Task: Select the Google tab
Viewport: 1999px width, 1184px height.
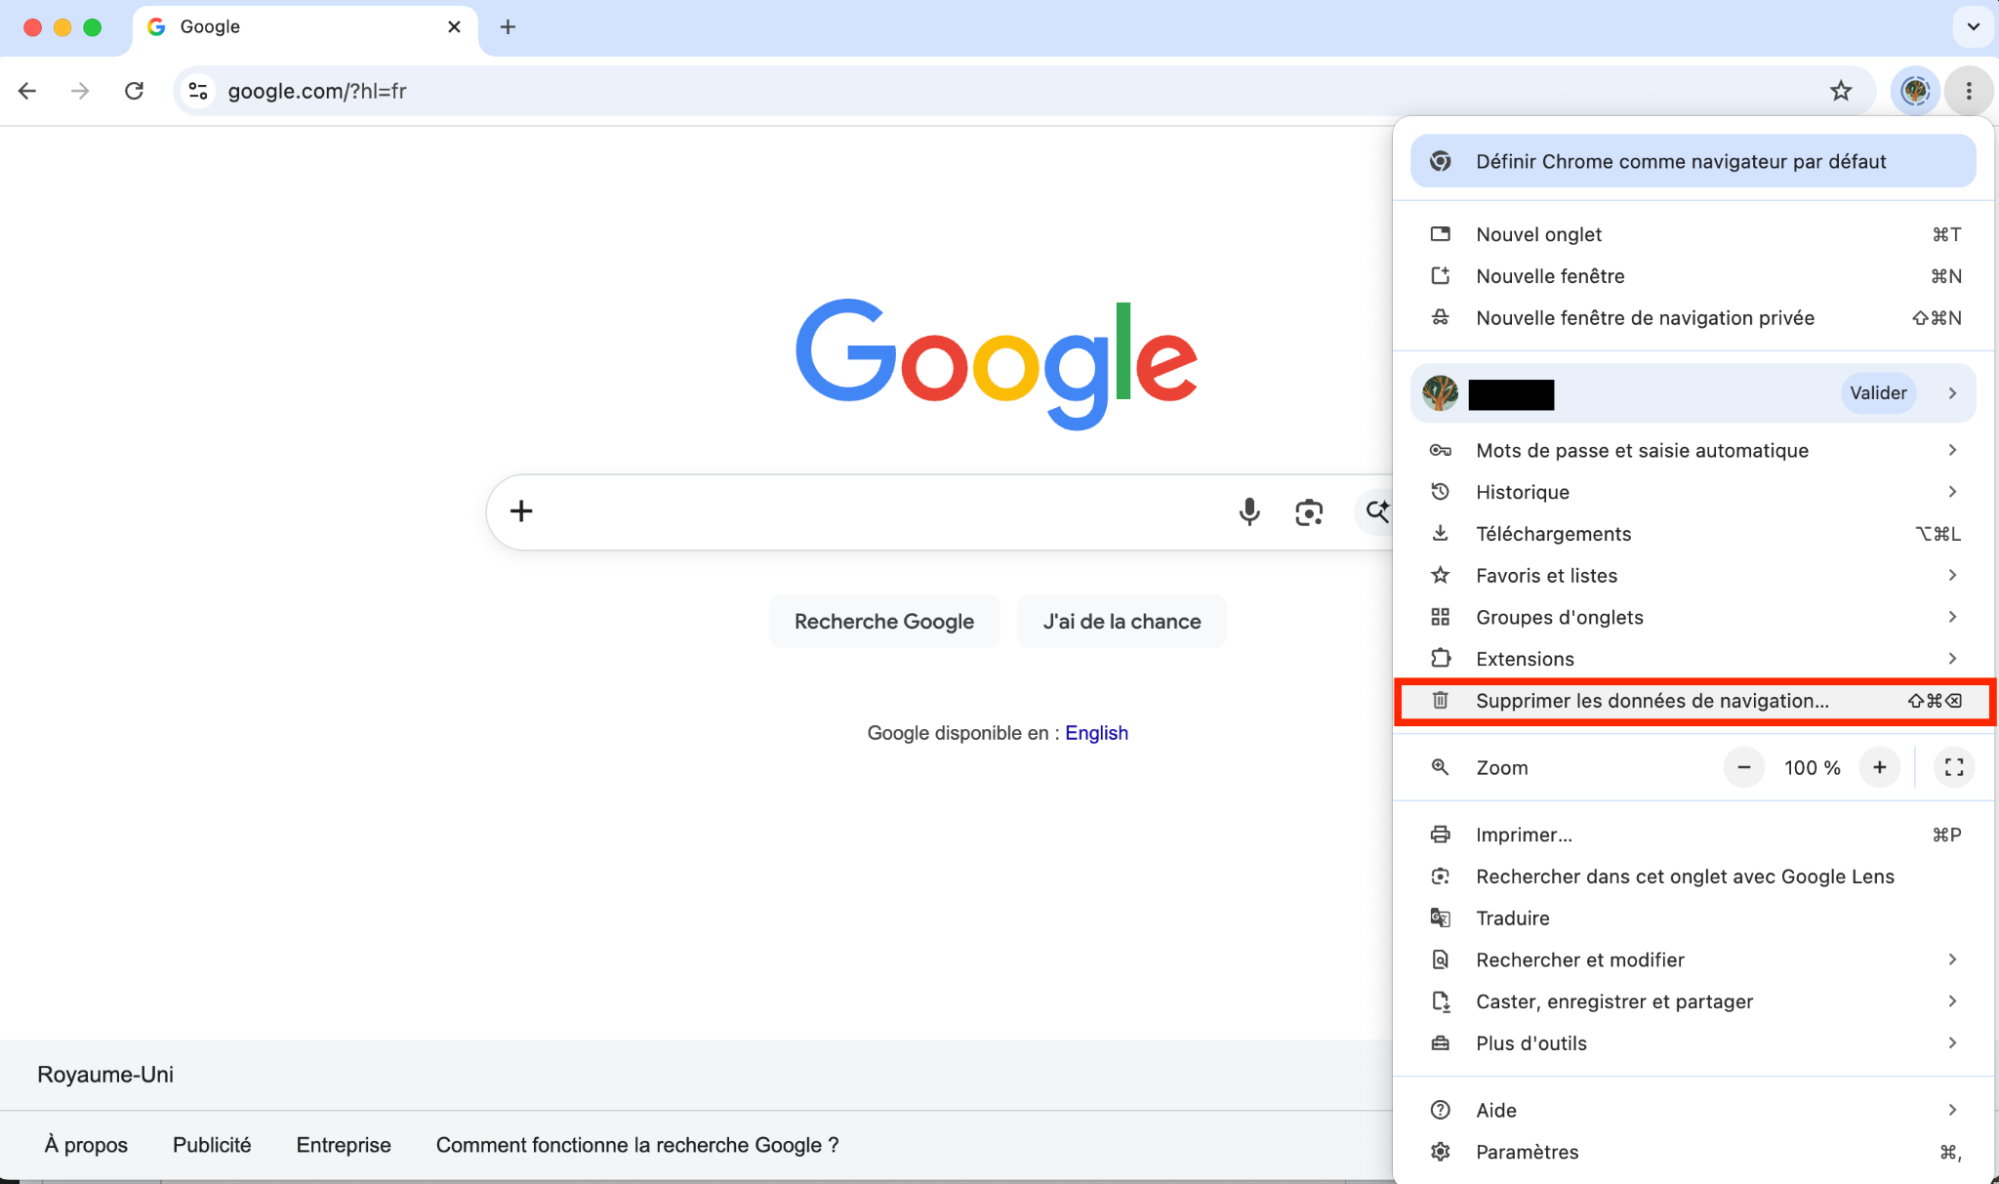Action: 305,27
